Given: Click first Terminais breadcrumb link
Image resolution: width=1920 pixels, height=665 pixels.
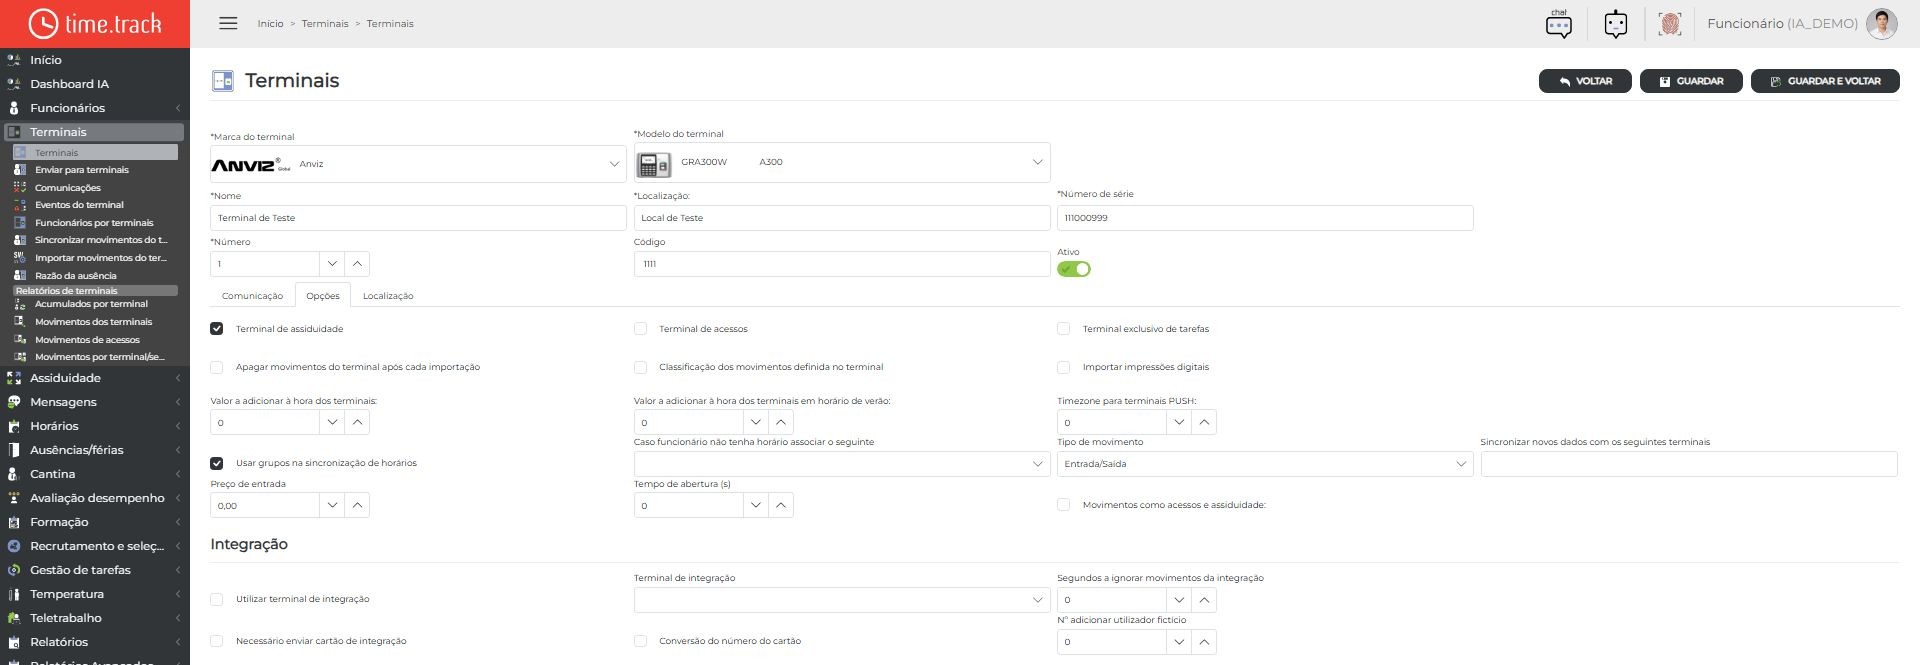Looking at the screenshot, I should click(x=325, y=24).
